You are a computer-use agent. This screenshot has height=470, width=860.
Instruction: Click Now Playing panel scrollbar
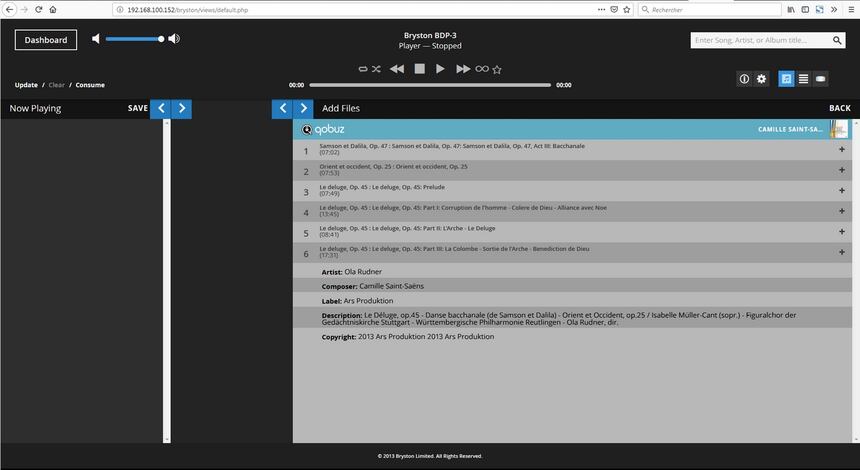pos(167,281)
